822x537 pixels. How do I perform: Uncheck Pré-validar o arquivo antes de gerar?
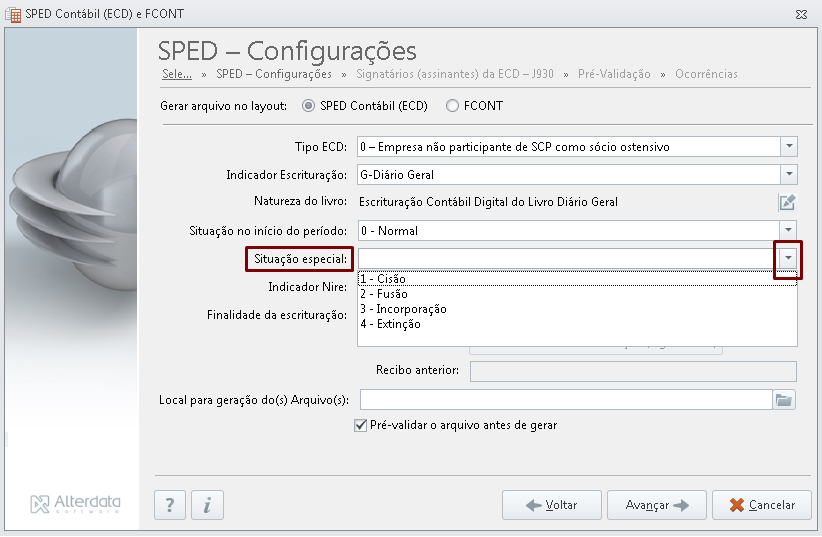(361, 425)
